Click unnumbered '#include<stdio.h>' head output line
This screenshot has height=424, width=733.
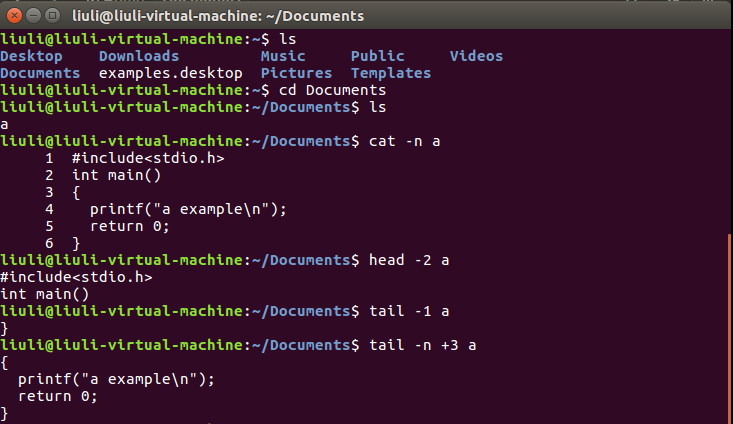(x=76, y=277)
